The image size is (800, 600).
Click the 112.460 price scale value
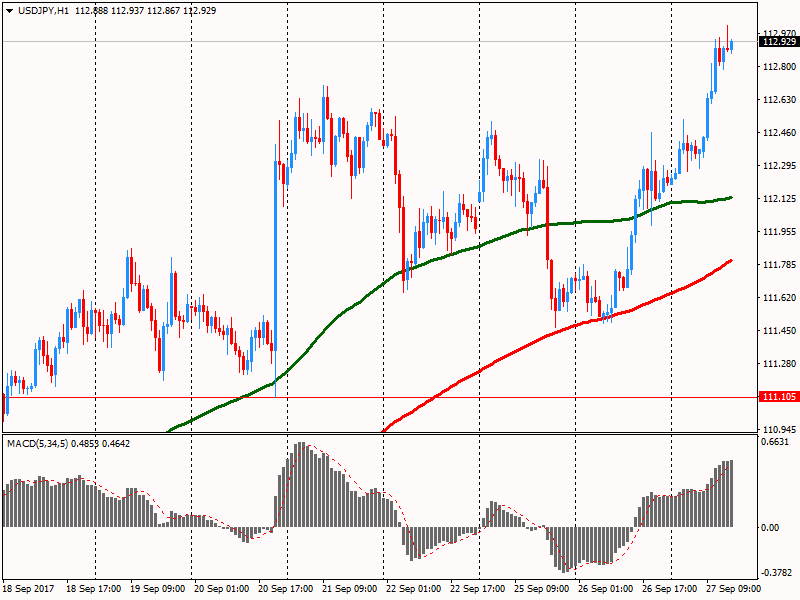pyautogui.click(x=779, y=133)
